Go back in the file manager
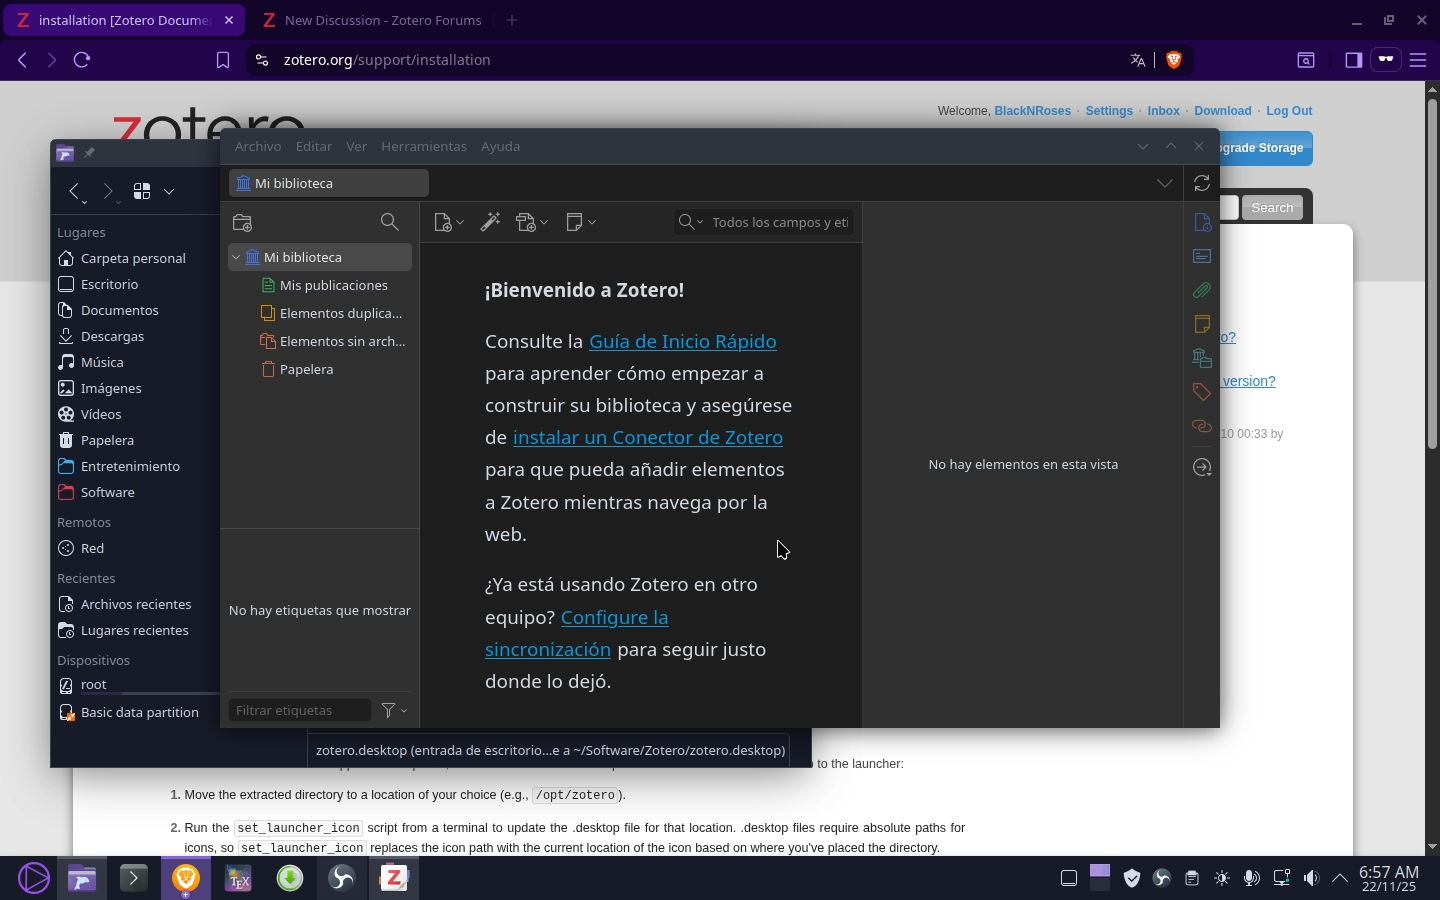1440x900 pixels. click(74, 191)
